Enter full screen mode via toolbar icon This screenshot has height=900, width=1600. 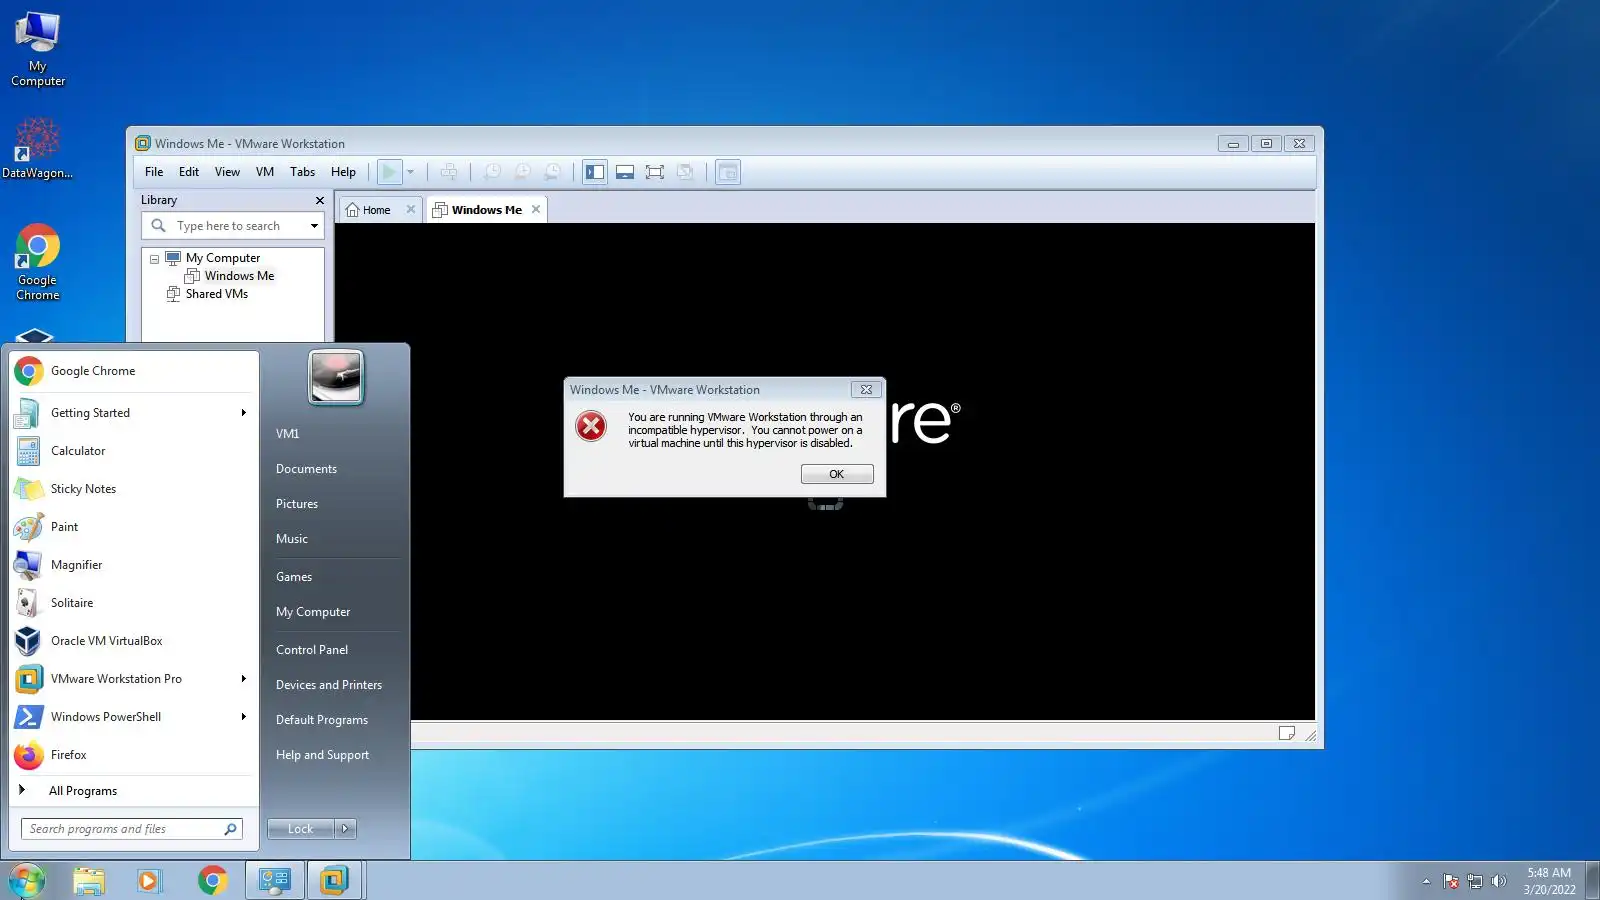tap(655, 172)
